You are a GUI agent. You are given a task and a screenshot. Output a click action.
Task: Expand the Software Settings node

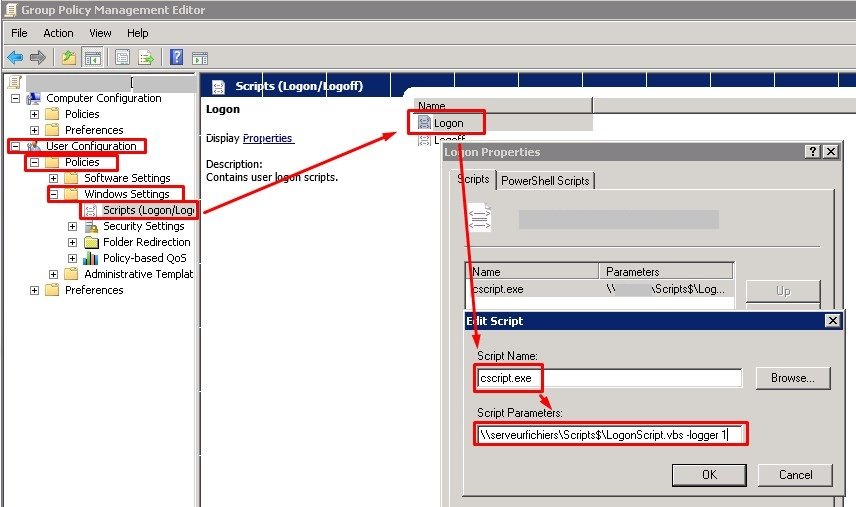53,178
